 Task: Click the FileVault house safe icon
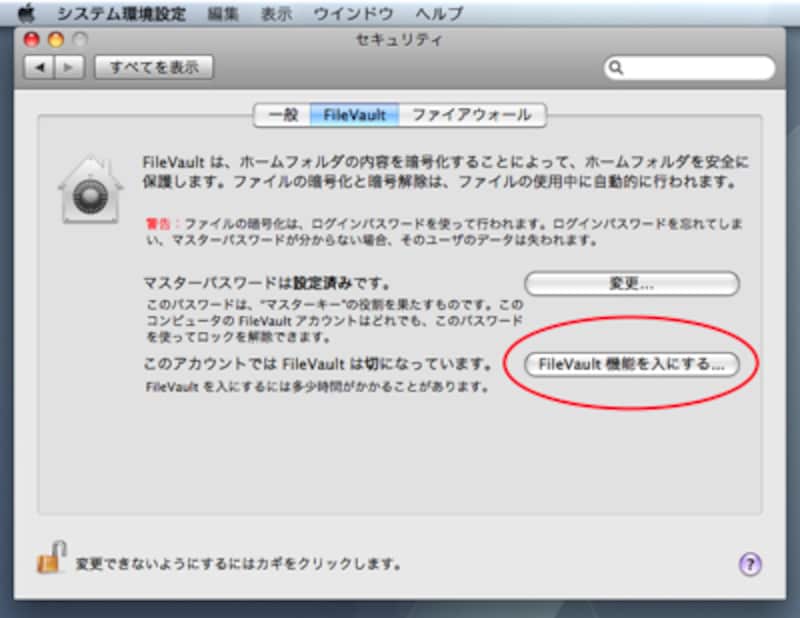[x=90, y=189]
